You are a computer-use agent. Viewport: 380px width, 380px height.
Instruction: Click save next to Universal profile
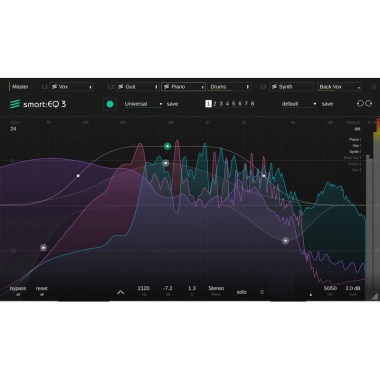coord(172,104)
